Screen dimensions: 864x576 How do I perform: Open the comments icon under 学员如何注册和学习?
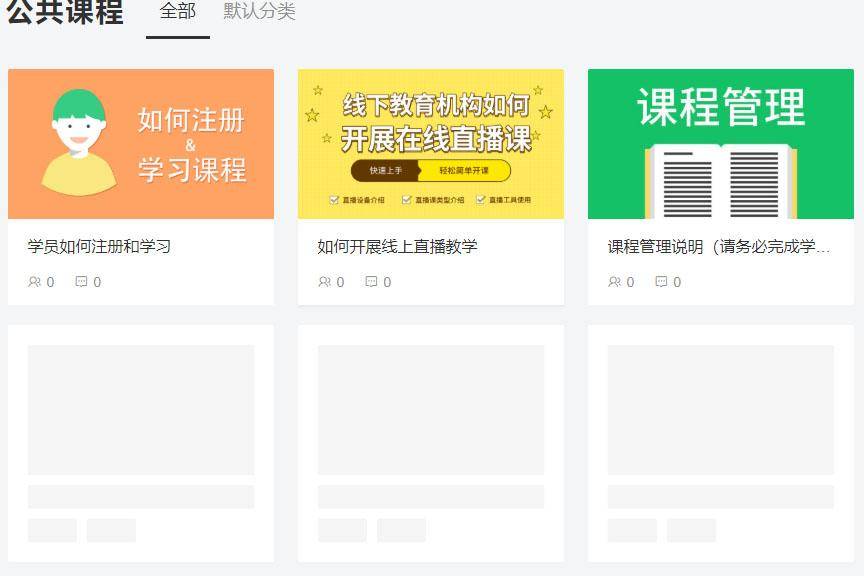tap(83, 282)
